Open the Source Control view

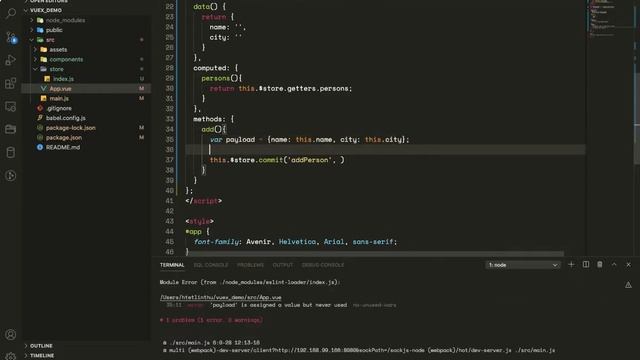[x=11, y=38]
